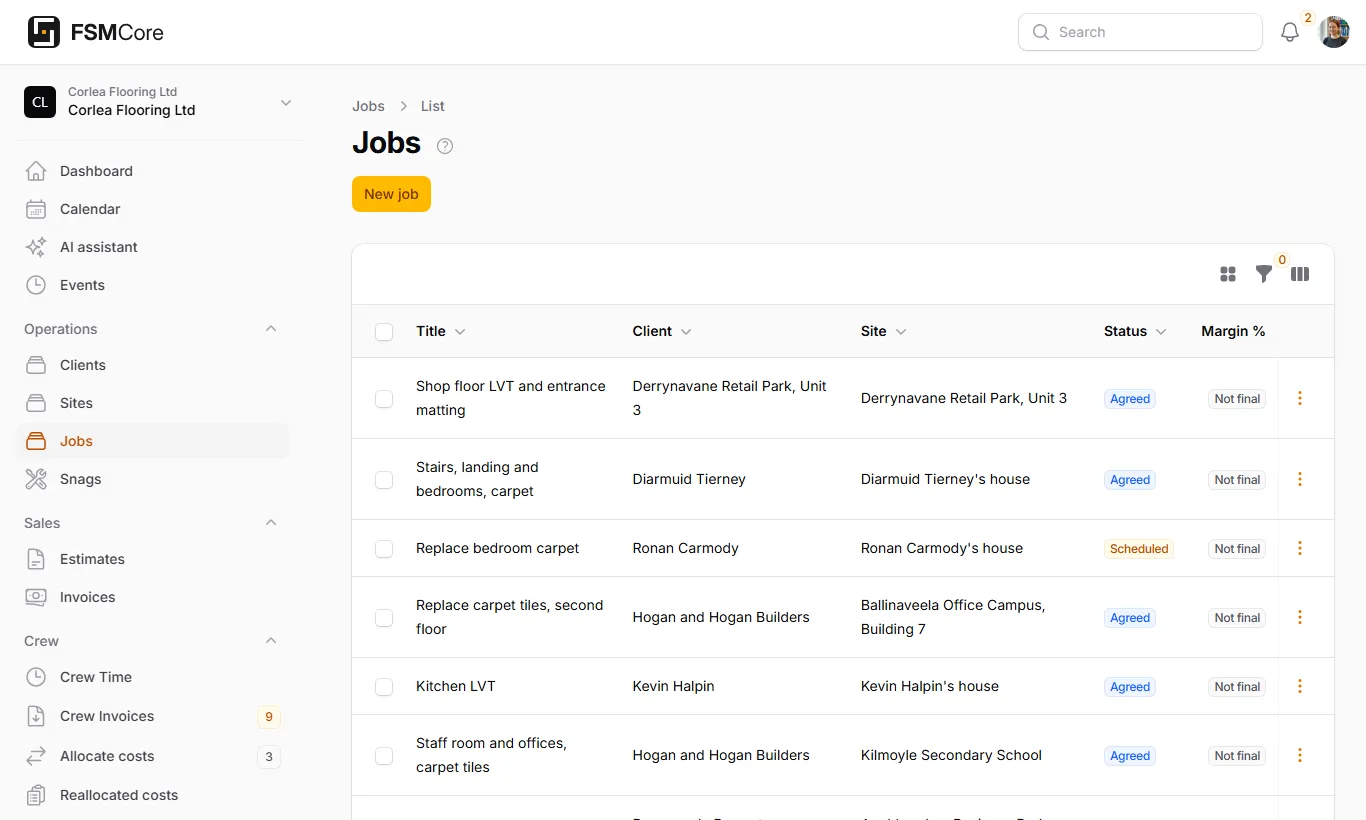Click the Crew Invoices download icon
1366x820 pixels.
[36, 716]
